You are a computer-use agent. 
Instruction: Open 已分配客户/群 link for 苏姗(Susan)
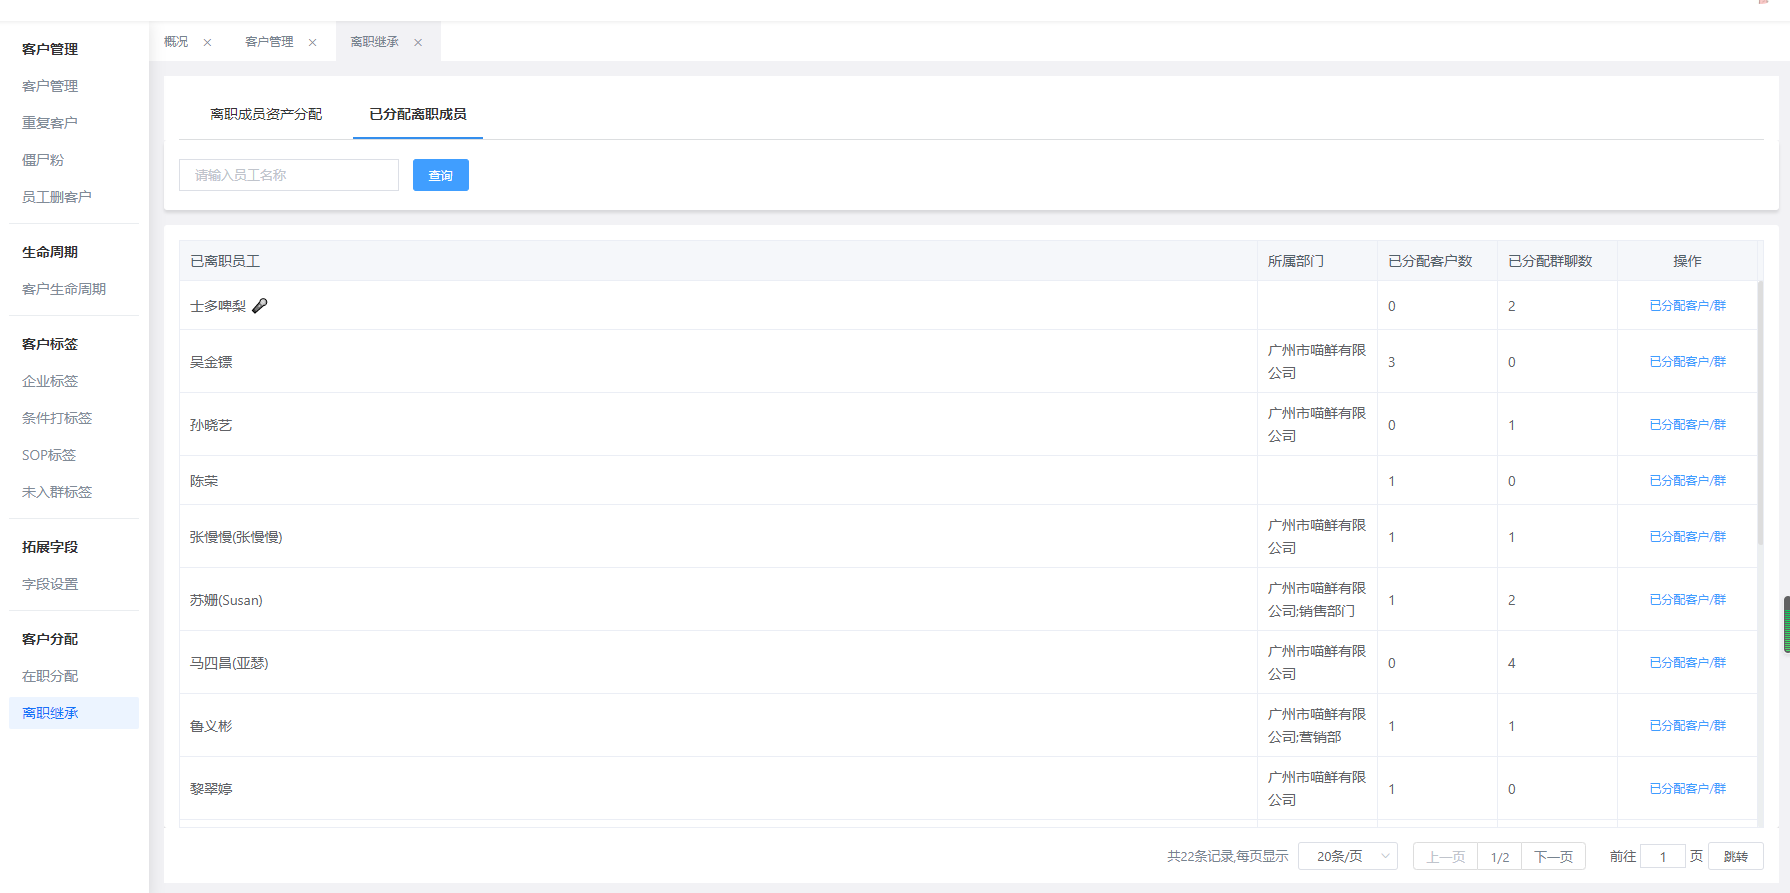coord(1687,600)
